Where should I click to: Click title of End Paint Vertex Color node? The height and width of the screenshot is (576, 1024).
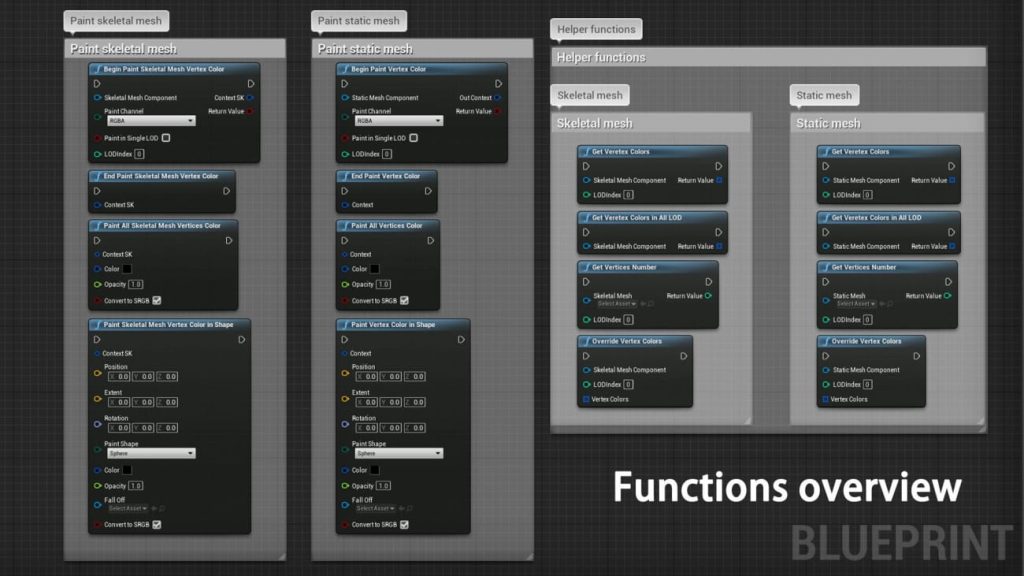(385, 176)
